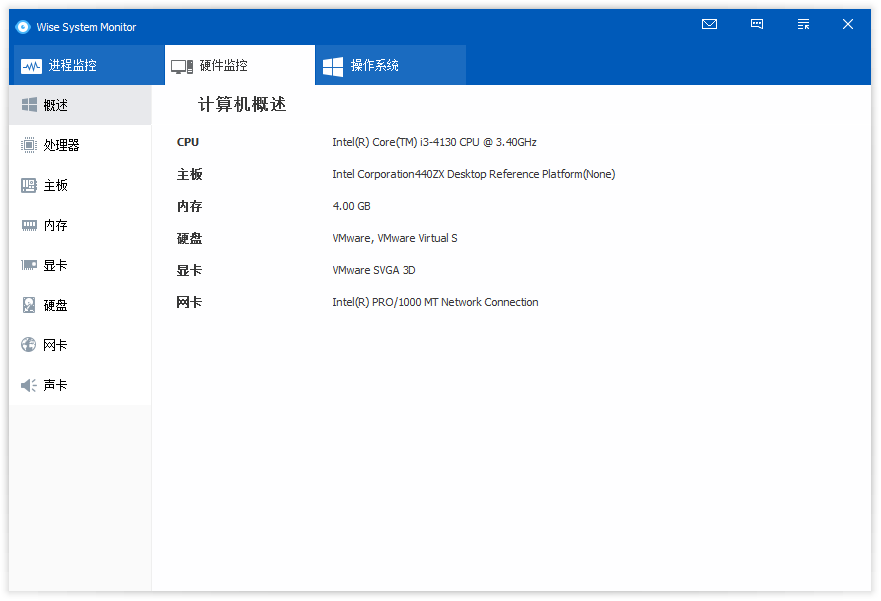881x601 pixels.
Task: Open the 内存 sidebar section
Action: click(80, 225)
